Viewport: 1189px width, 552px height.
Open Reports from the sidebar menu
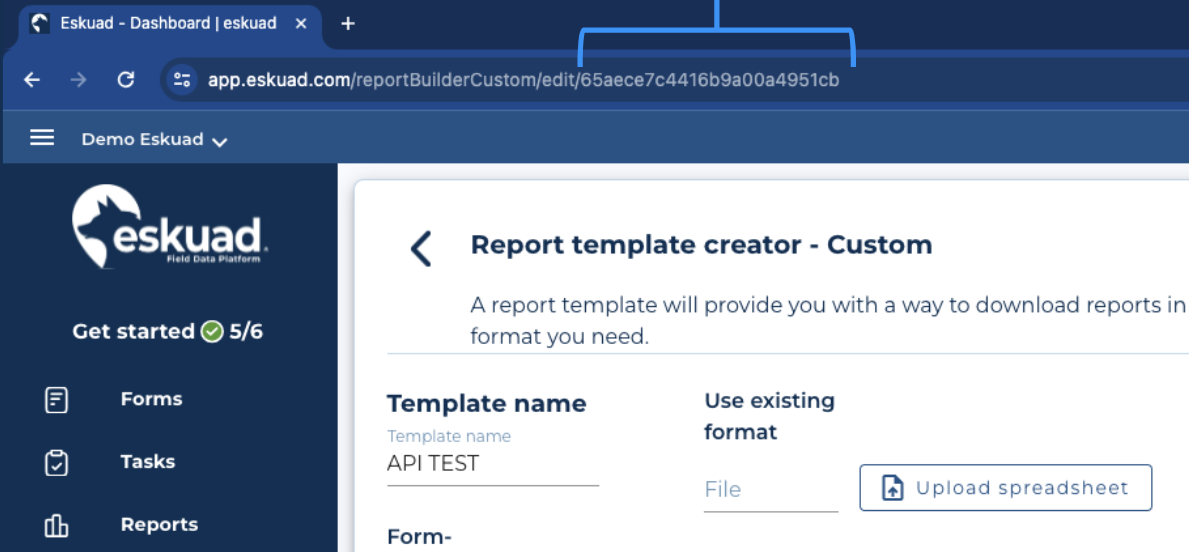159,525
